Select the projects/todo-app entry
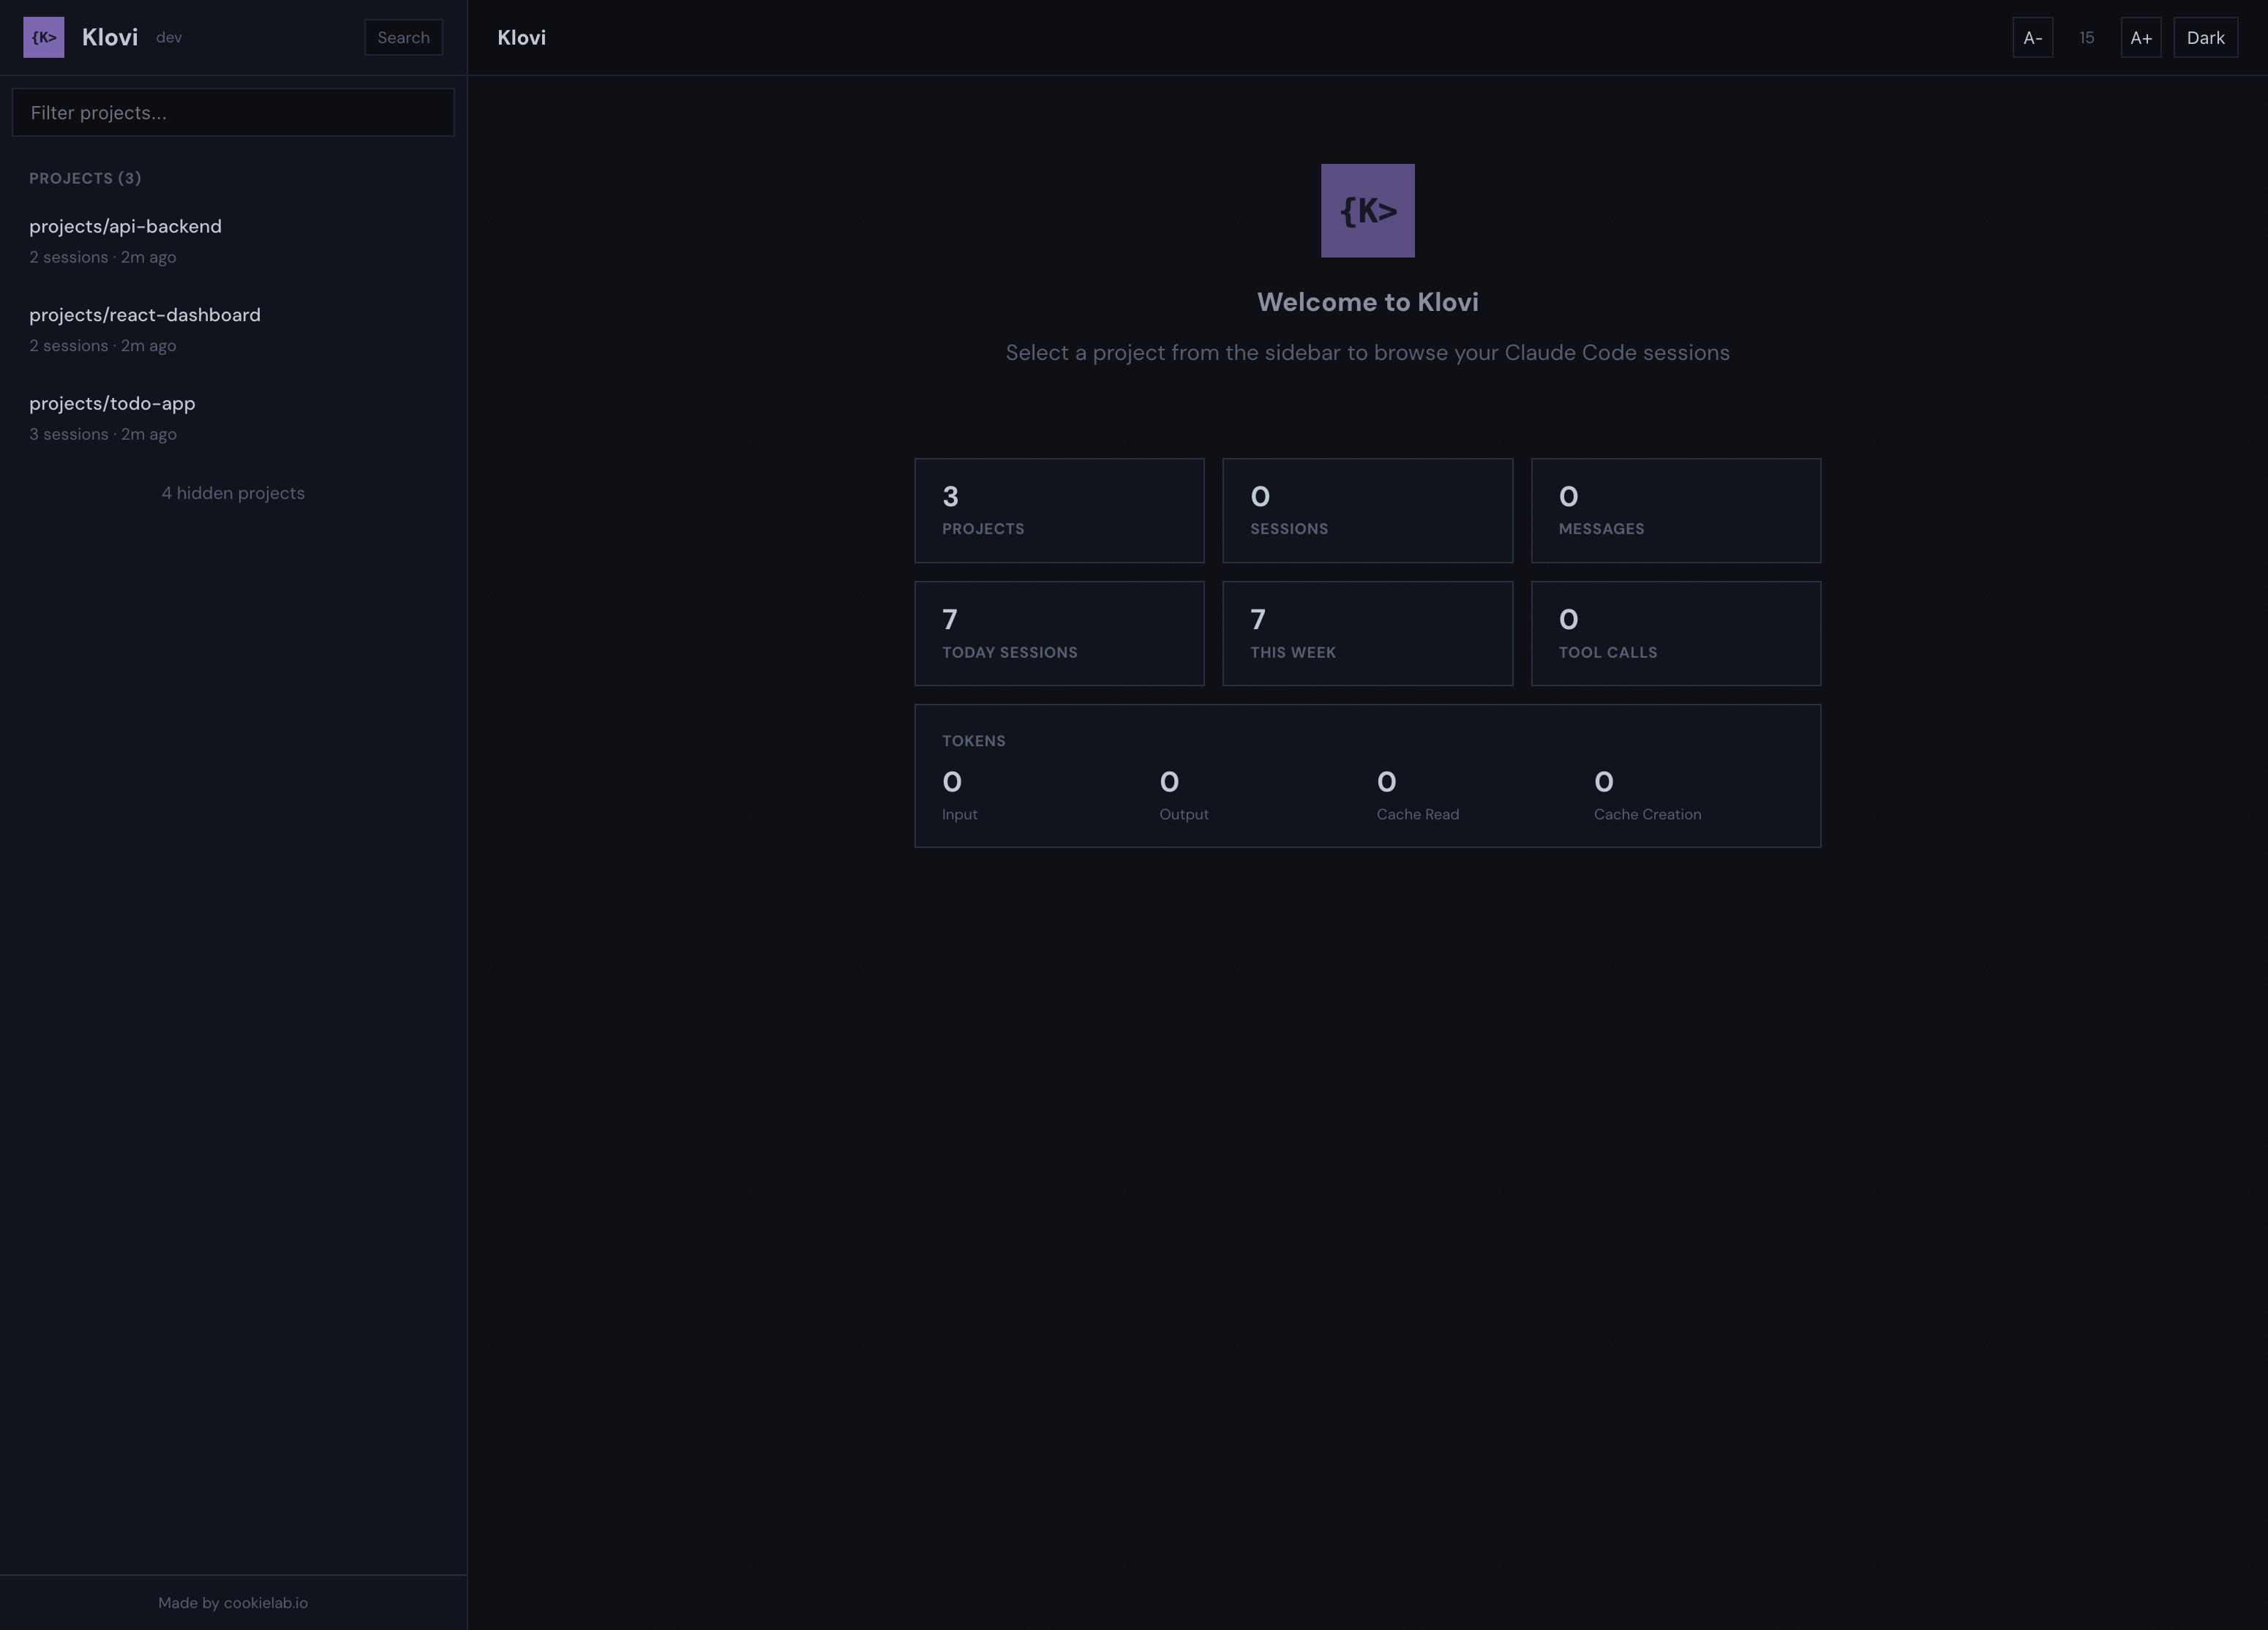This screenshot has height=1630, width=2268. [x=111, y=403]
